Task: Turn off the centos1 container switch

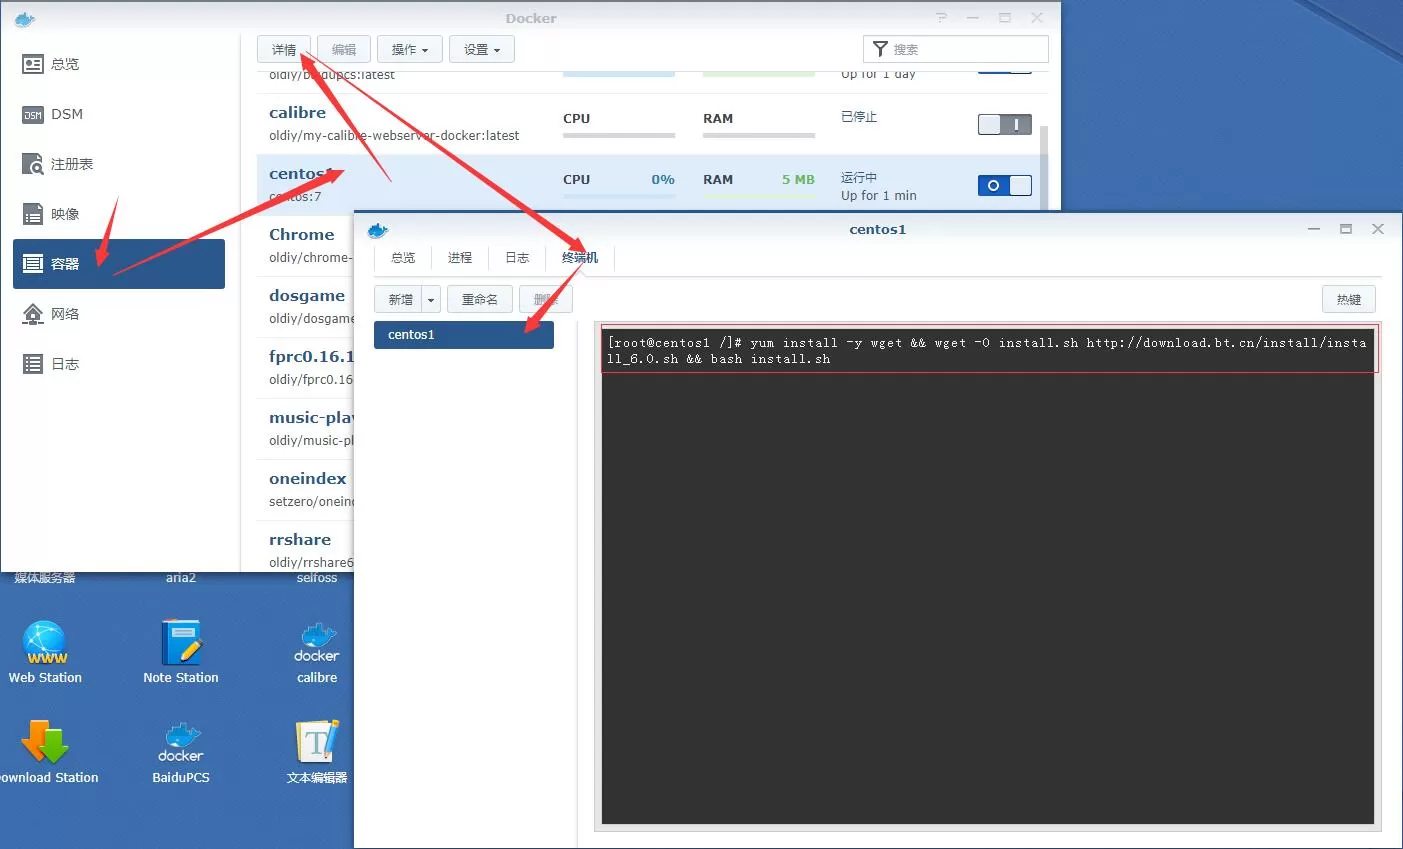Action: (x=1005, y=185)
